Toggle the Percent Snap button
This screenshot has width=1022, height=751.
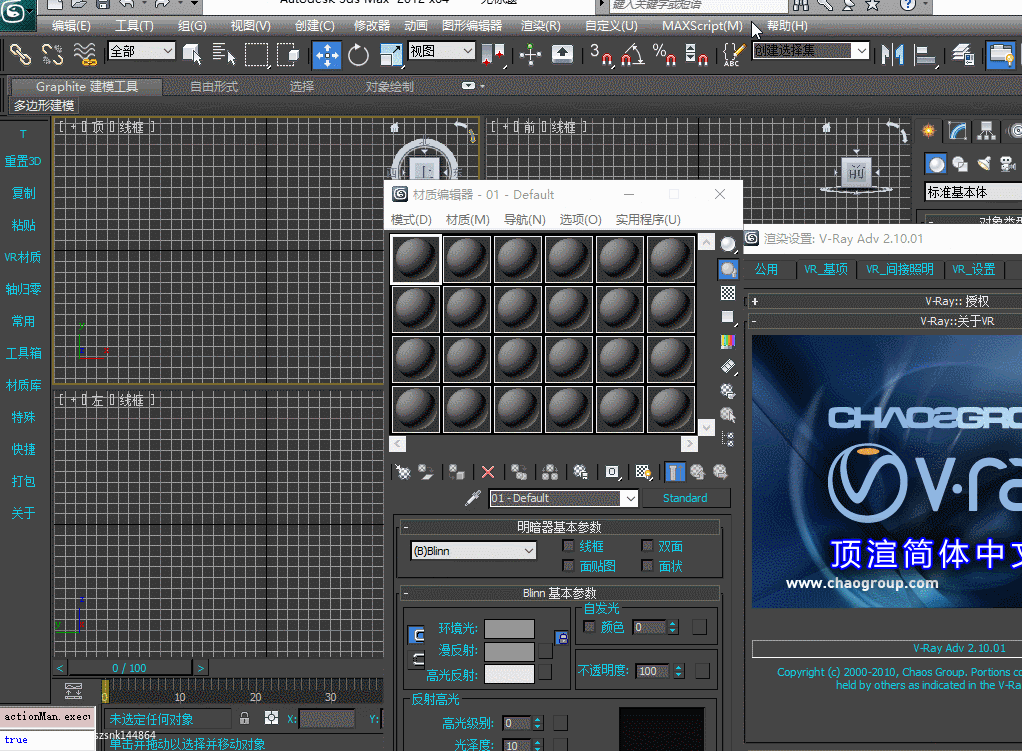664,54
